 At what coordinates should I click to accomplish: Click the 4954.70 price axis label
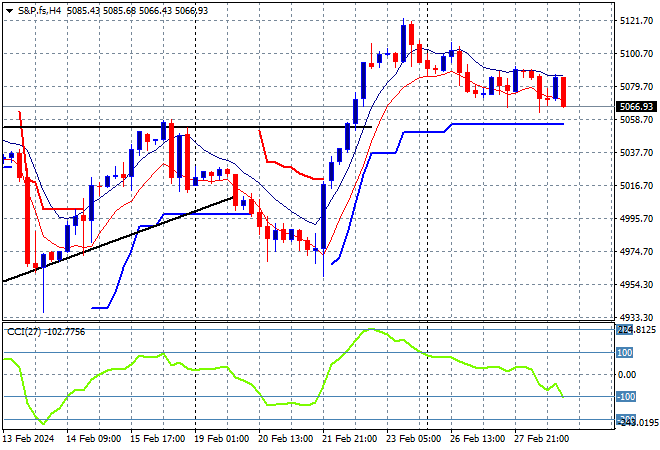[636, 284]
